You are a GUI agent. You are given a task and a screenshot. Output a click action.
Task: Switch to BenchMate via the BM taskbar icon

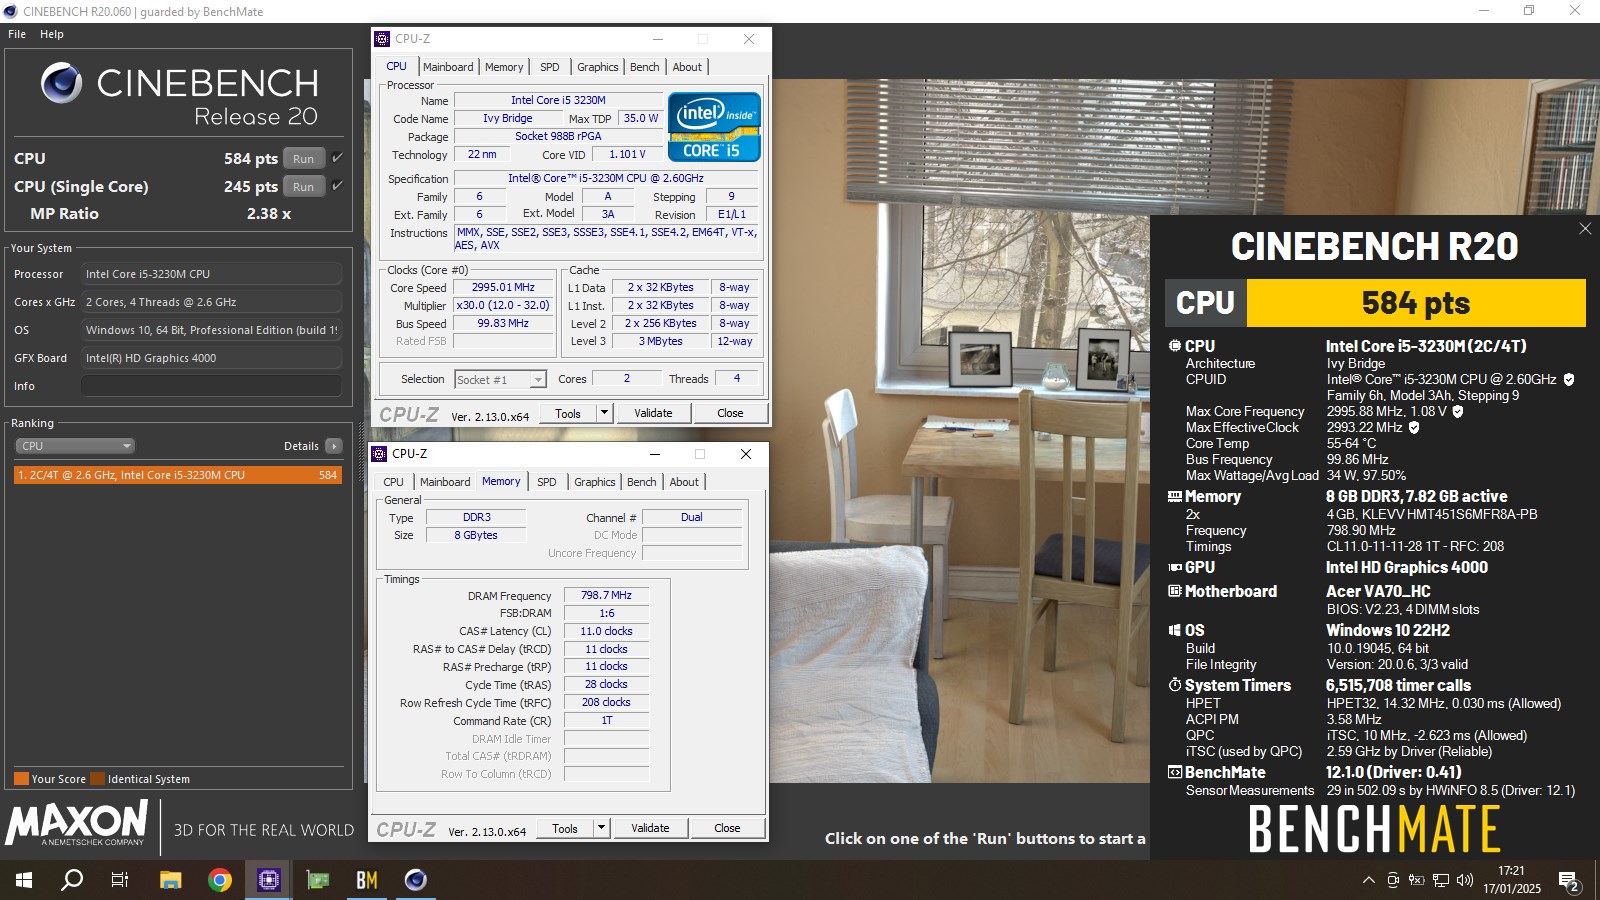pos(367,880)
